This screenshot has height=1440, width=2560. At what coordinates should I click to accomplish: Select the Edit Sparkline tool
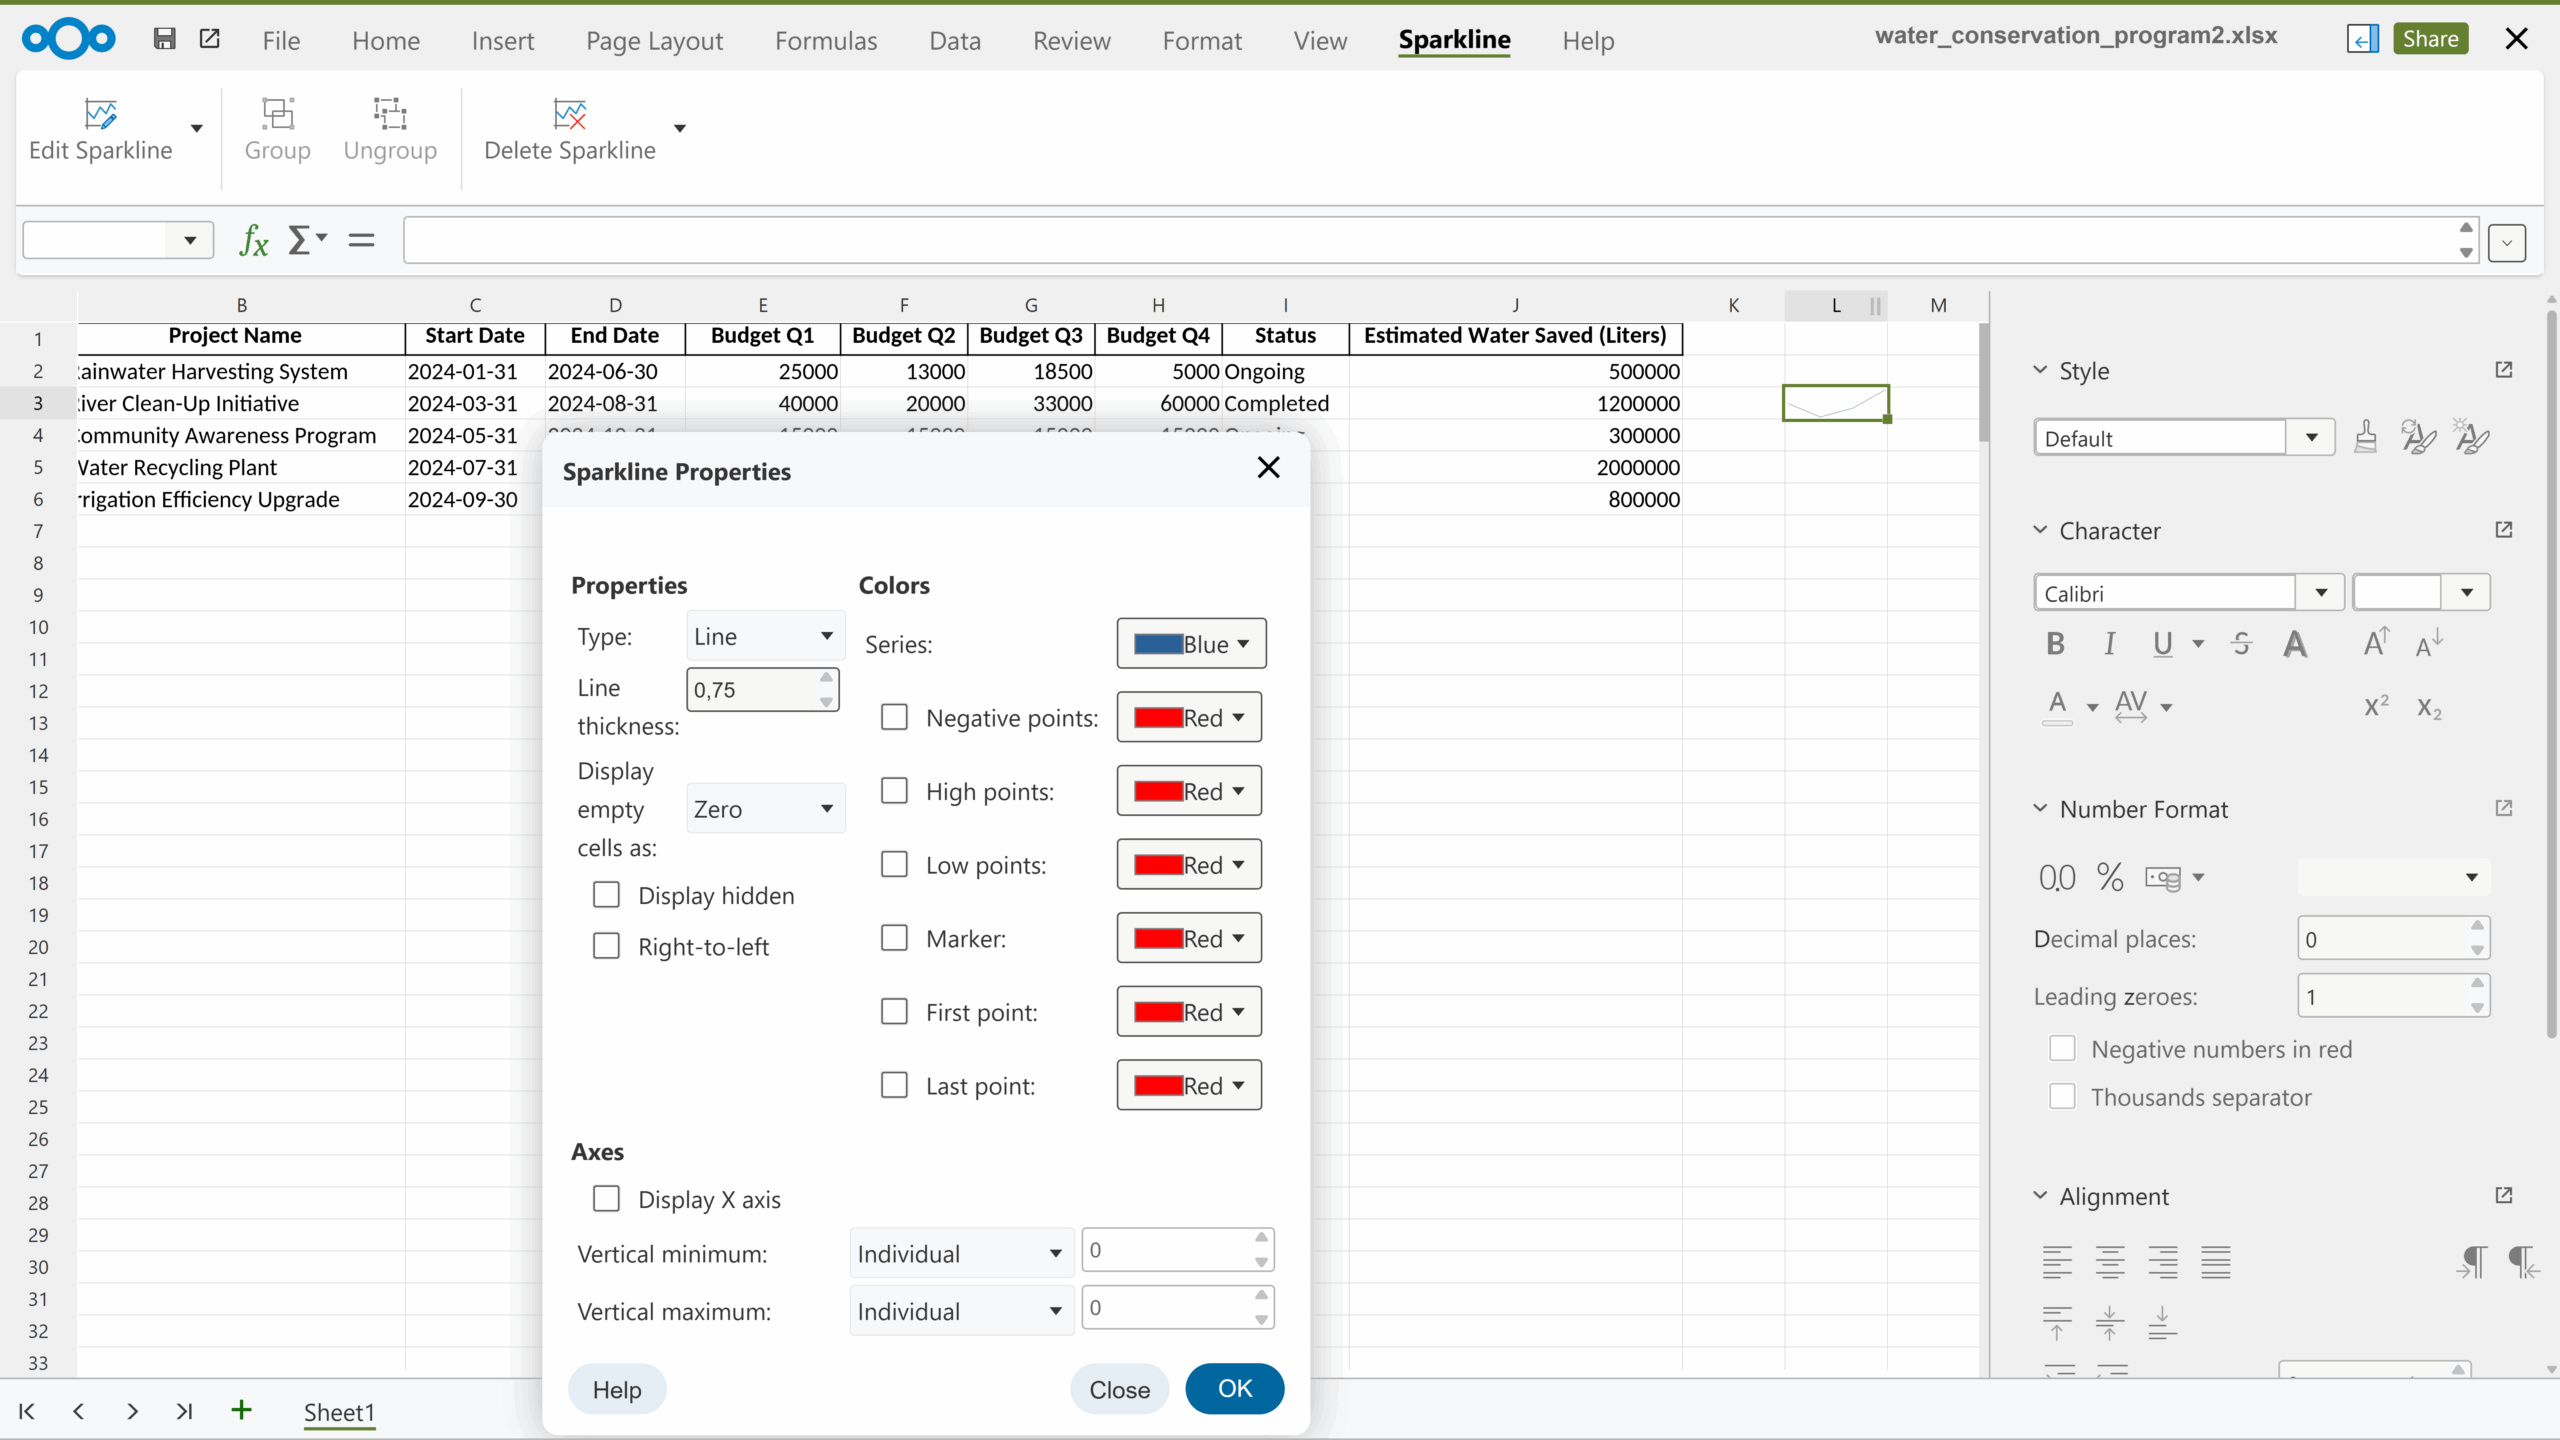pyautogui.click(x=100, y=130)
